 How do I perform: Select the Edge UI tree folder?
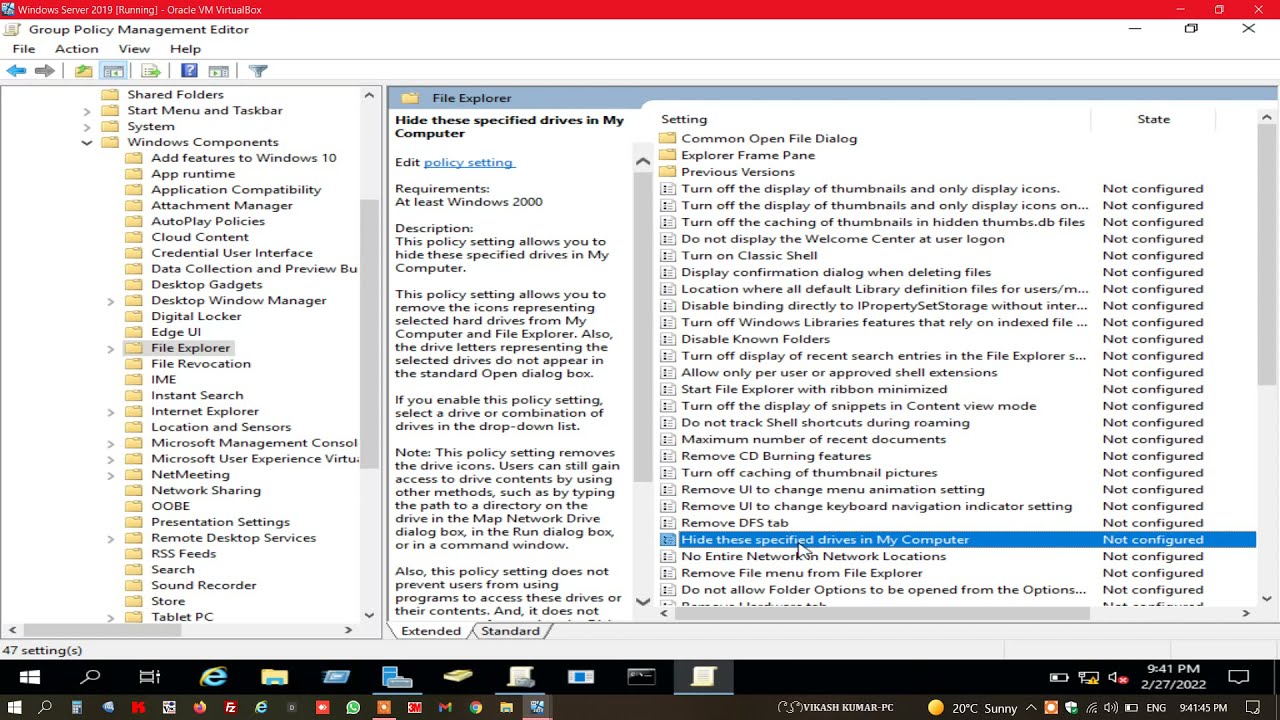tap(176, 332)
